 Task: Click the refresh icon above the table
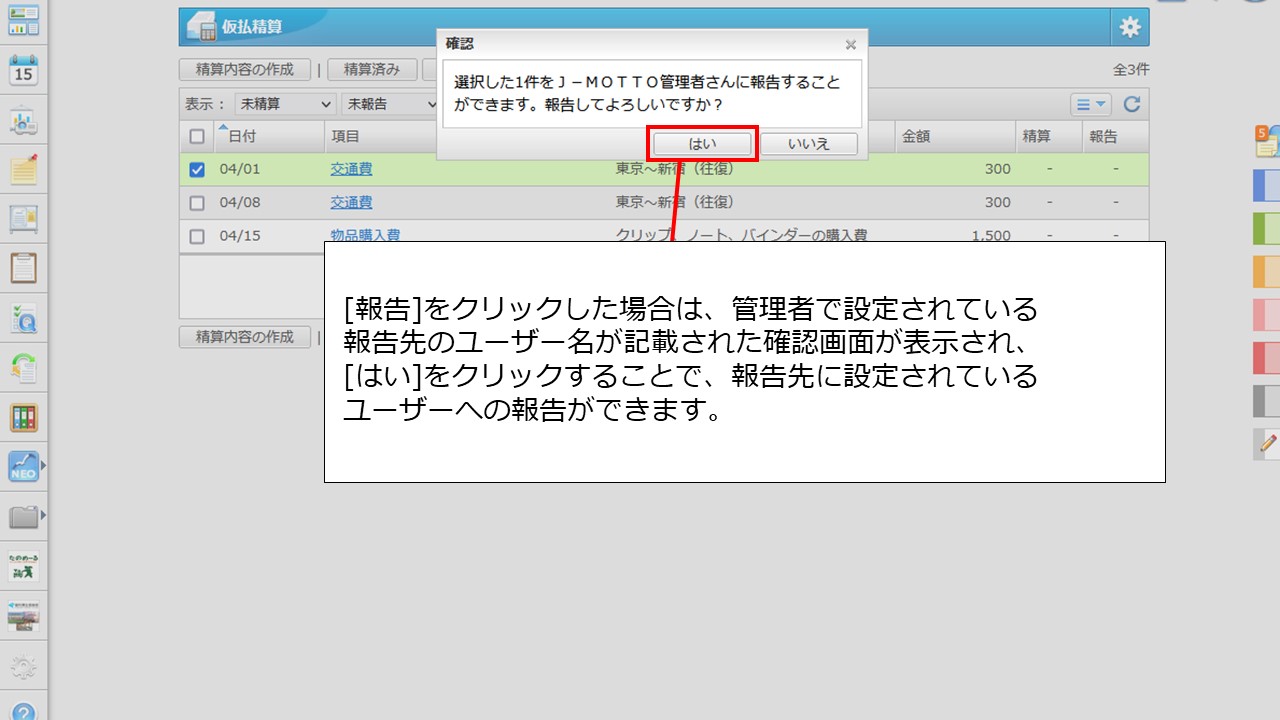[1132, 104]
